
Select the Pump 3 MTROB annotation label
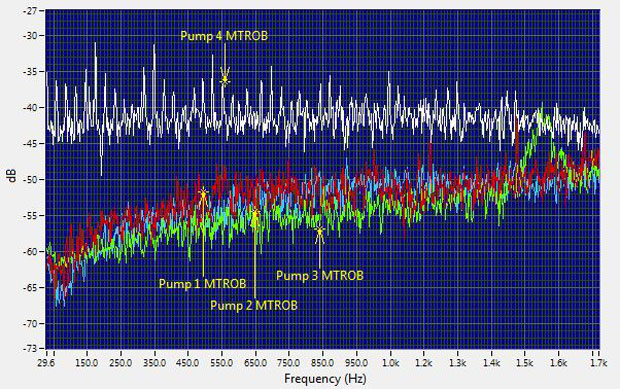click(x=319, y=276)
